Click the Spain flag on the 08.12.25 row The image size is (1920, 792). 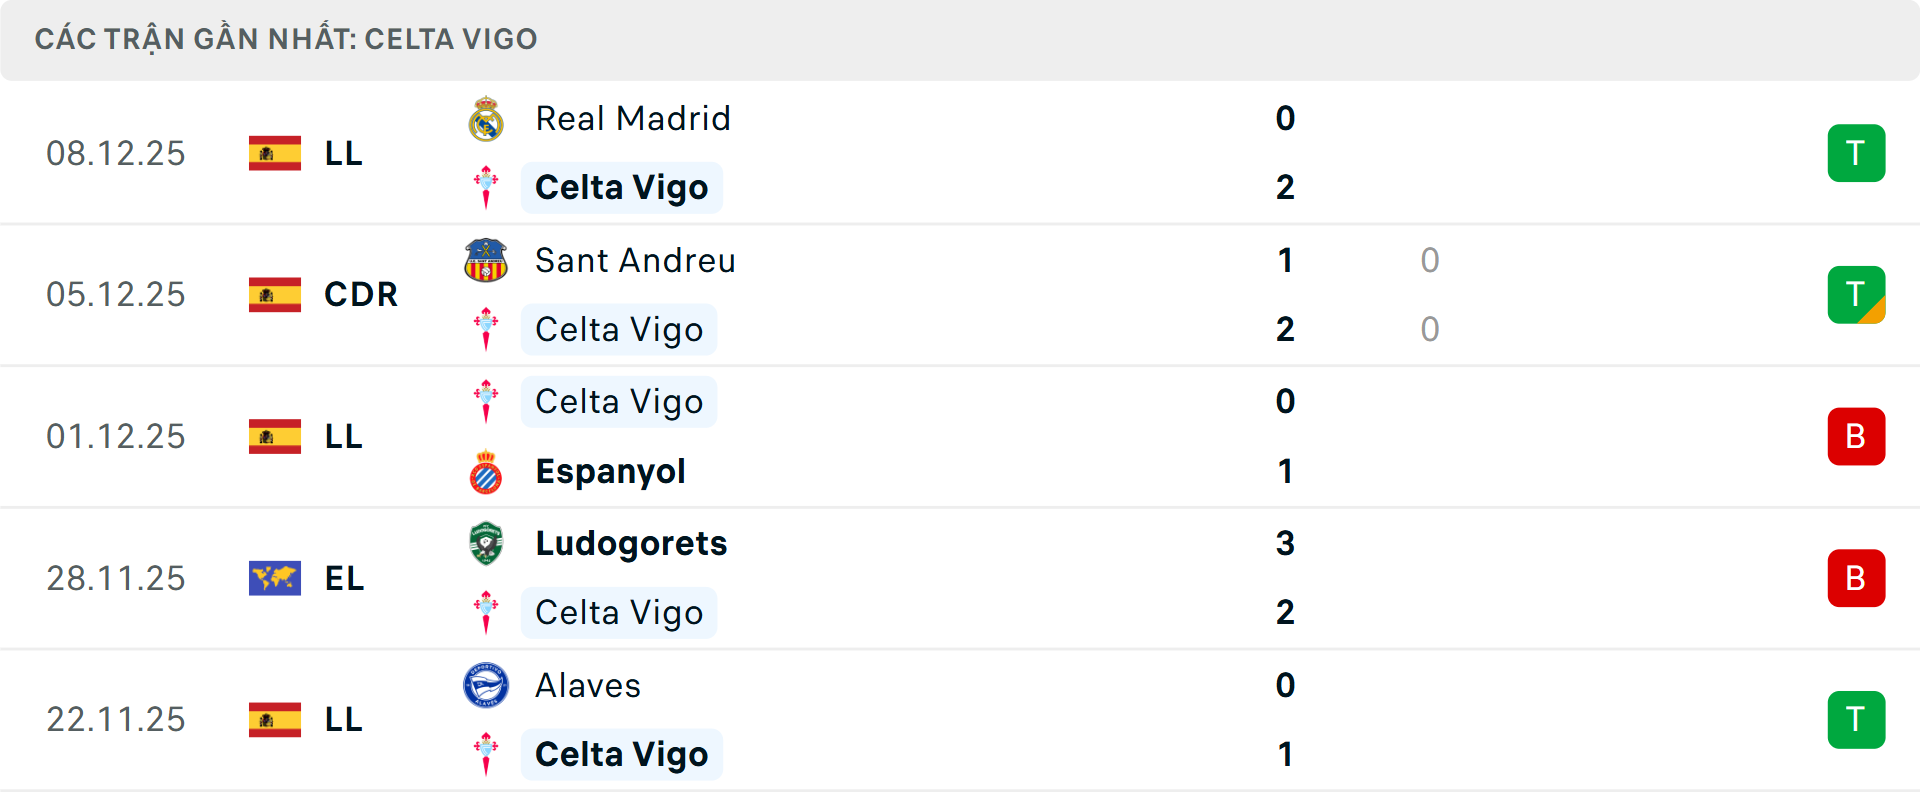274,153
